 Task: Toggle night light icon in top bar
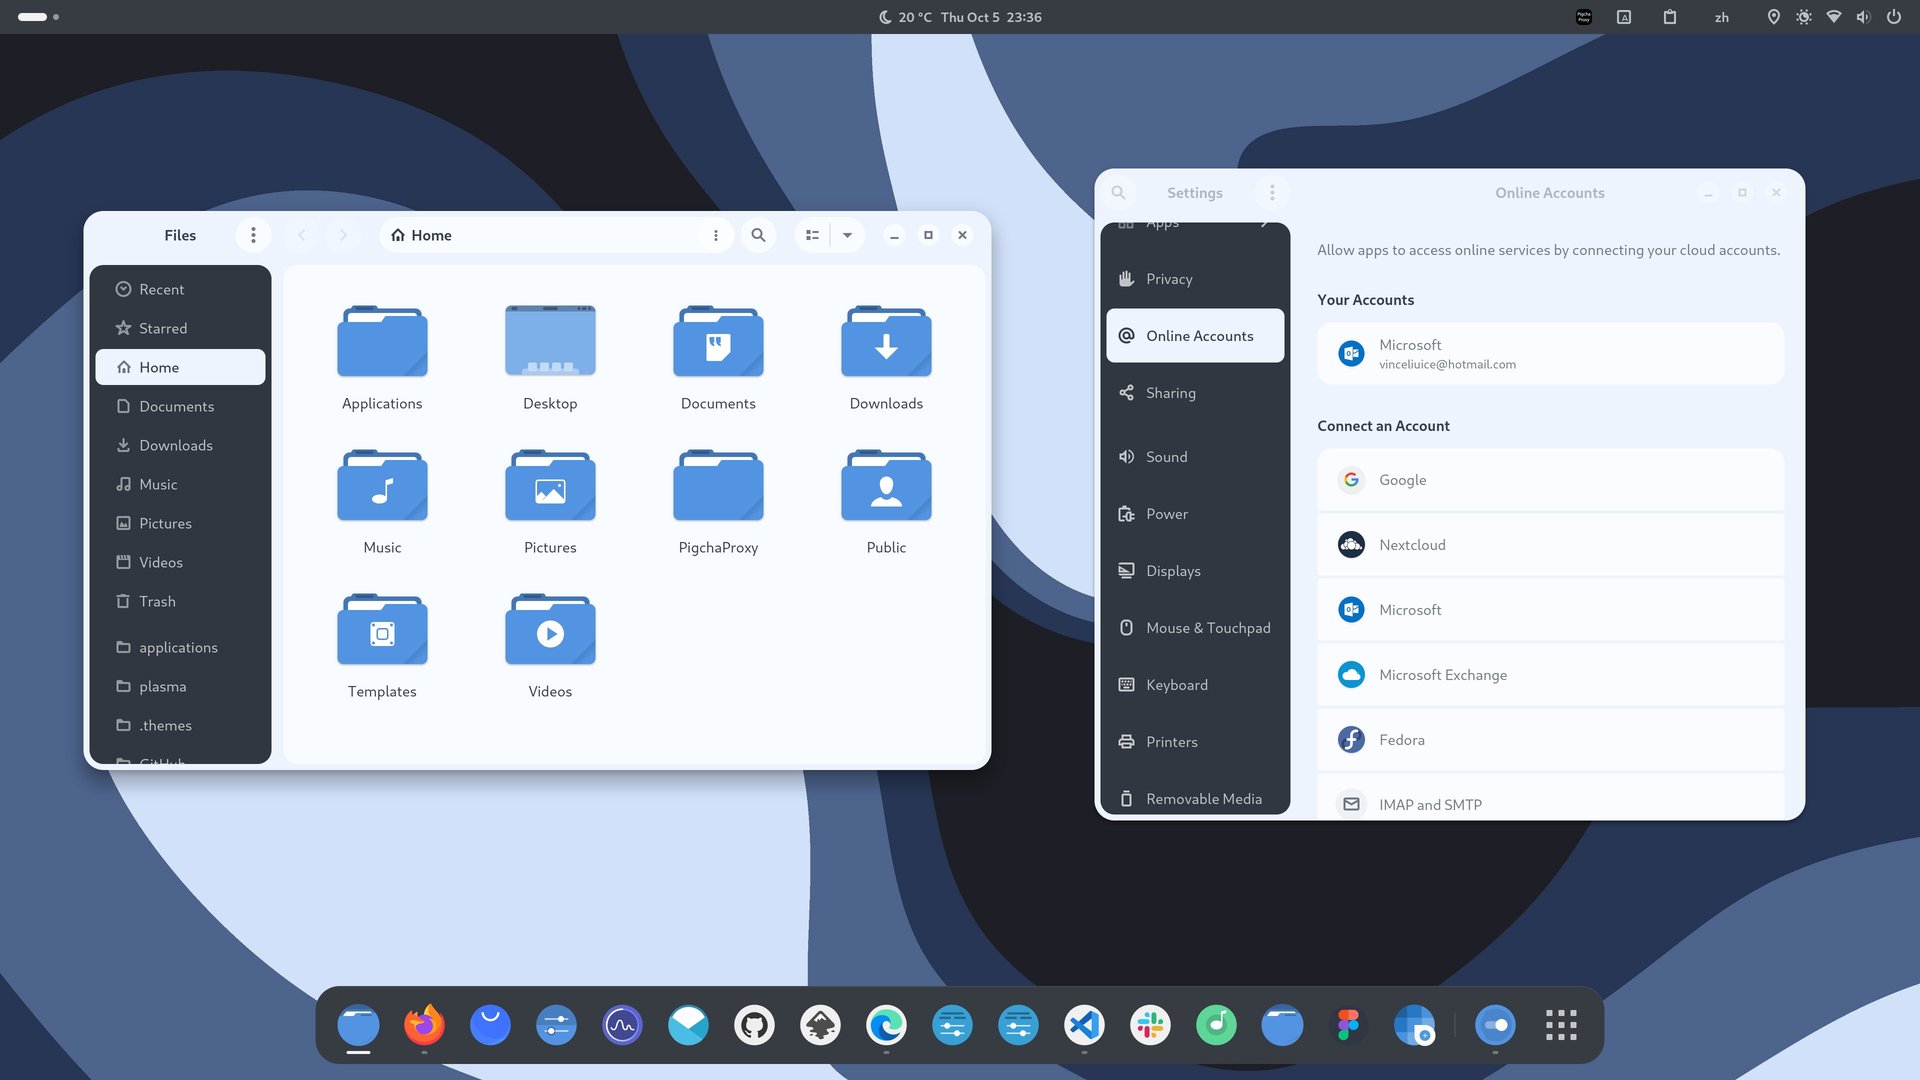[1803, 17]
